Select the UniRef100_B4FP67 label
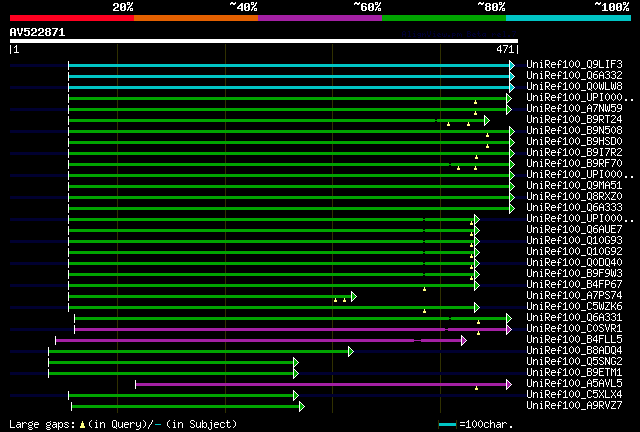Viewport: 640px width, 432px height. (574, 285)
